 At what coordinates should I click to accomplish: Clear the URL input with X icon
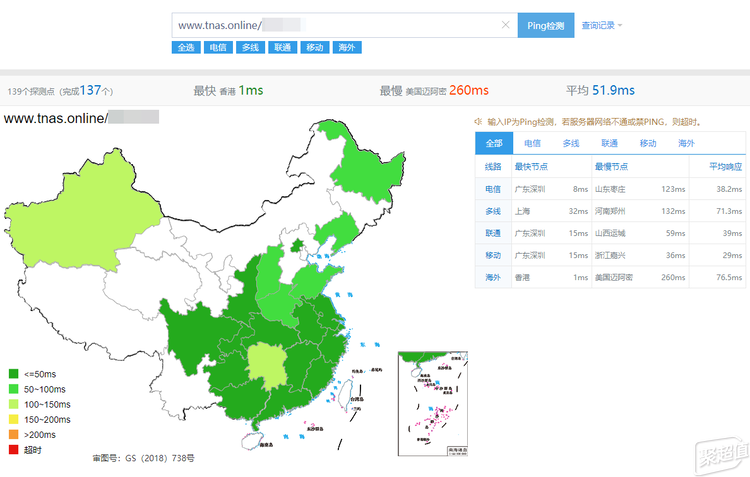tap(506, 25)
